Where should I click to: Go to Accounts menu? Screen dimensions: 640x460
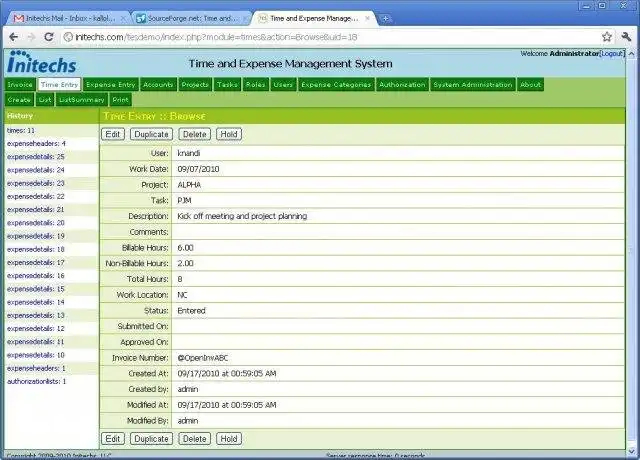point(158,84)
